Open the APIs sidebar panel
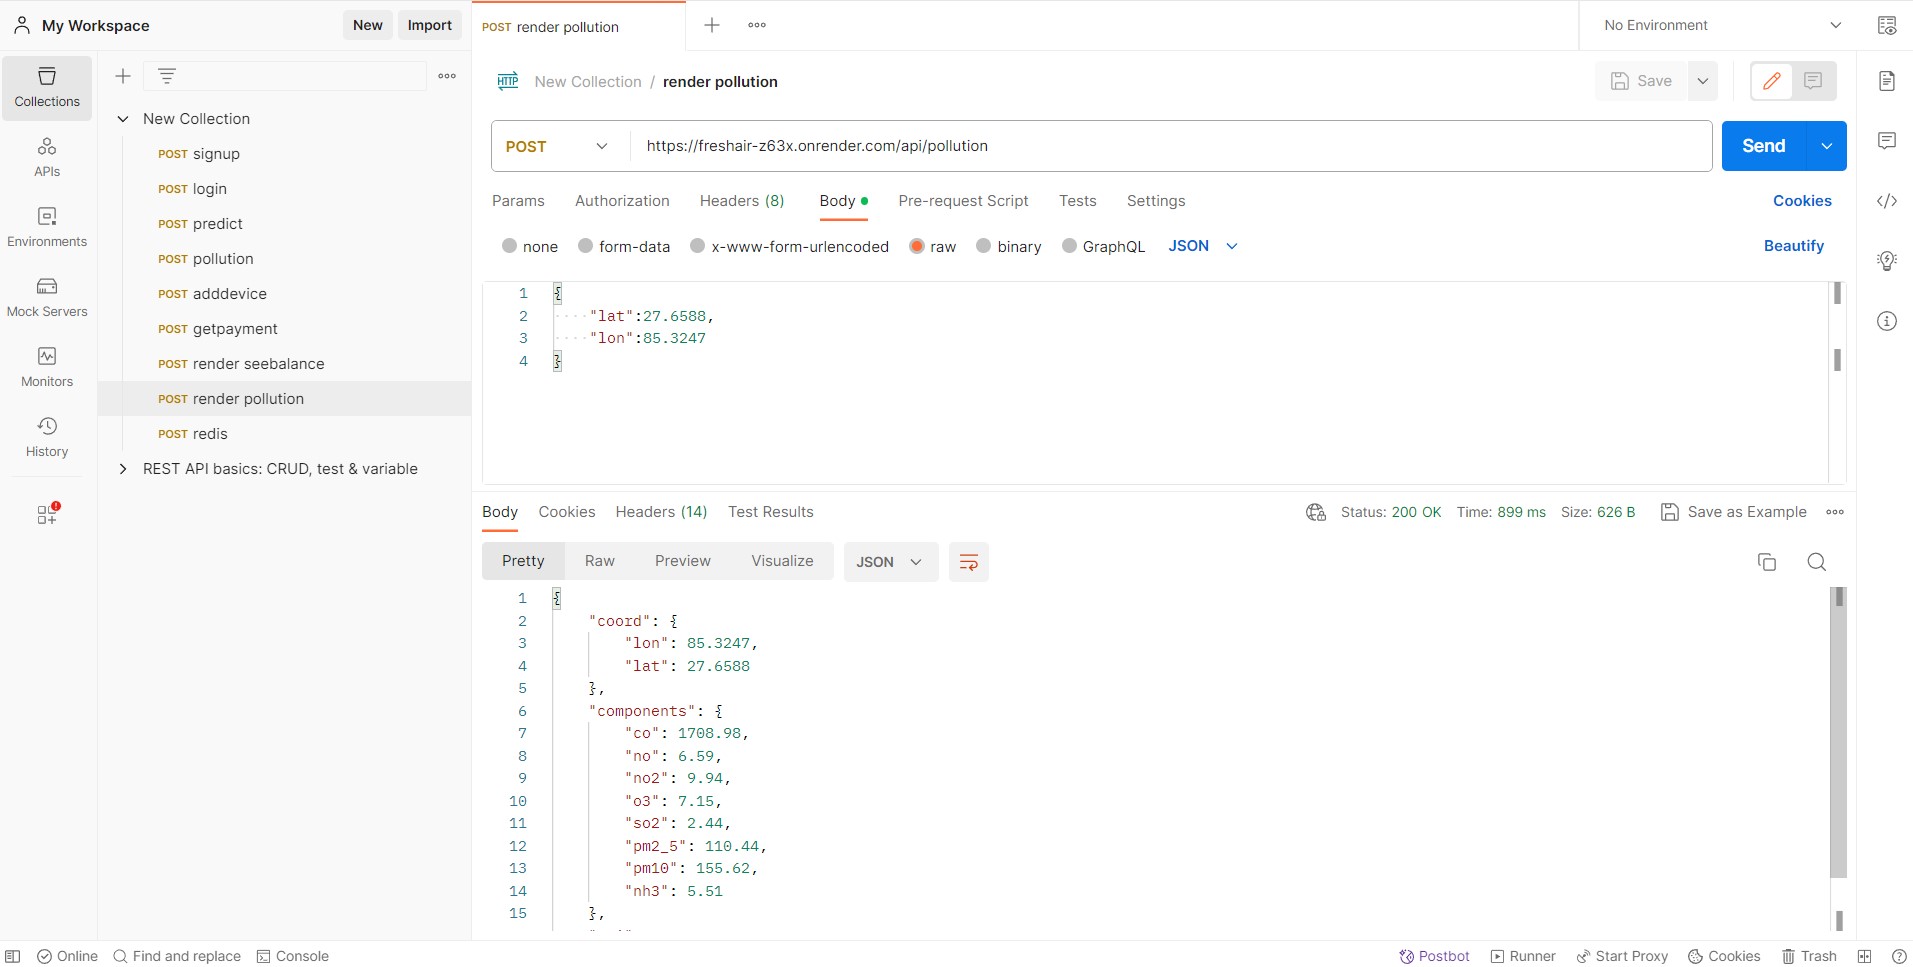 (47, 158)
